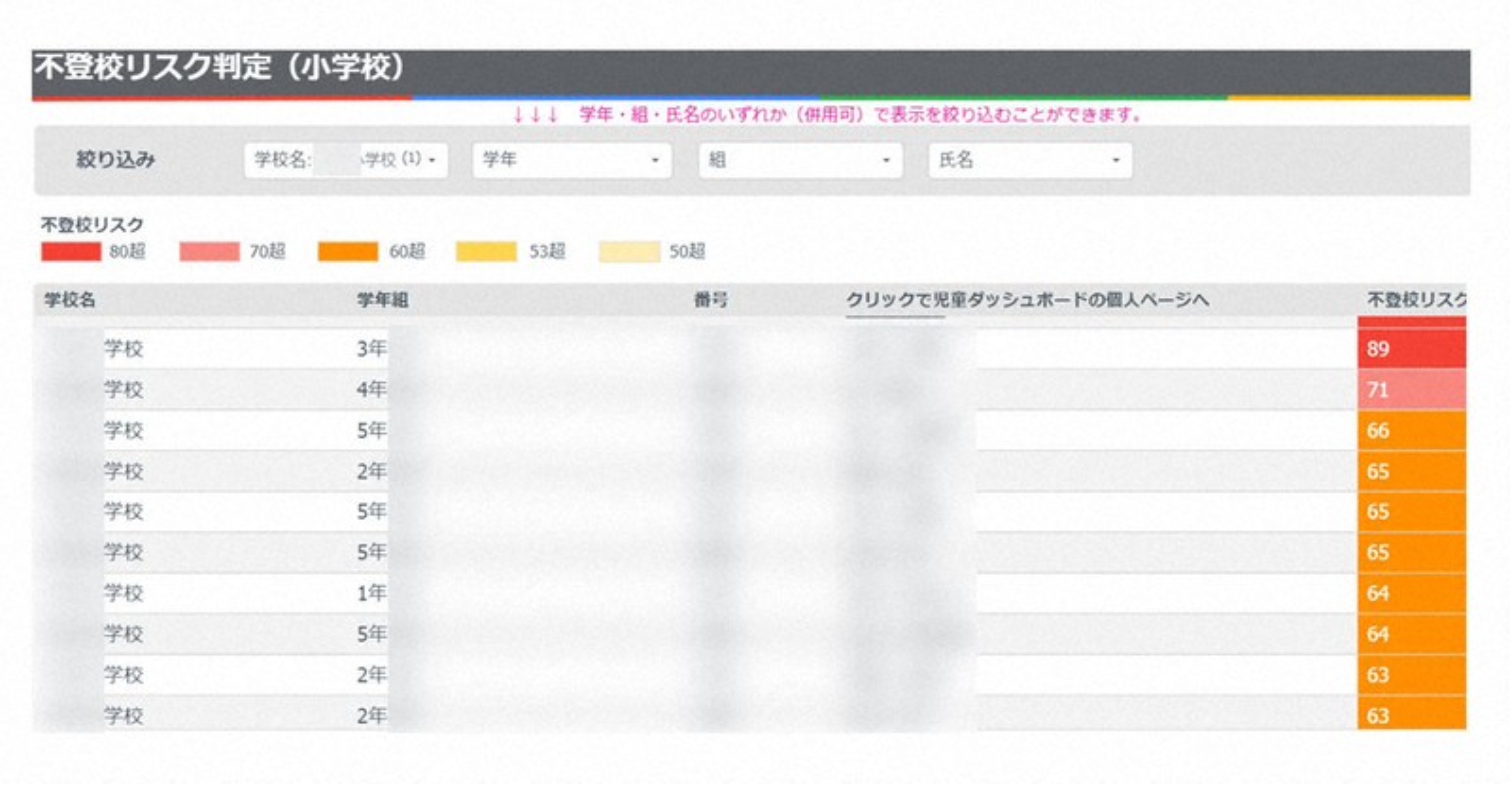The width and height of the screenshot is (1512, 788).
Task: Sort table by 番号 column header
Action: pos(710,300)
